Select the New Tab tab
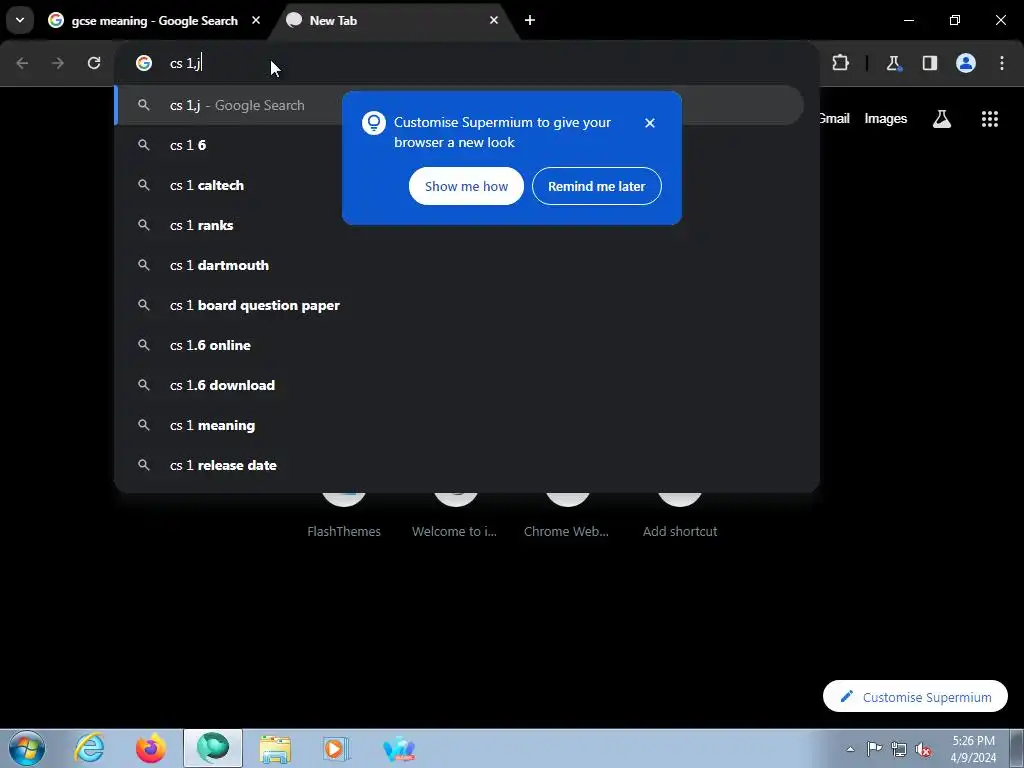Screen dimensions: 1024x768 [x=394, y=21]
